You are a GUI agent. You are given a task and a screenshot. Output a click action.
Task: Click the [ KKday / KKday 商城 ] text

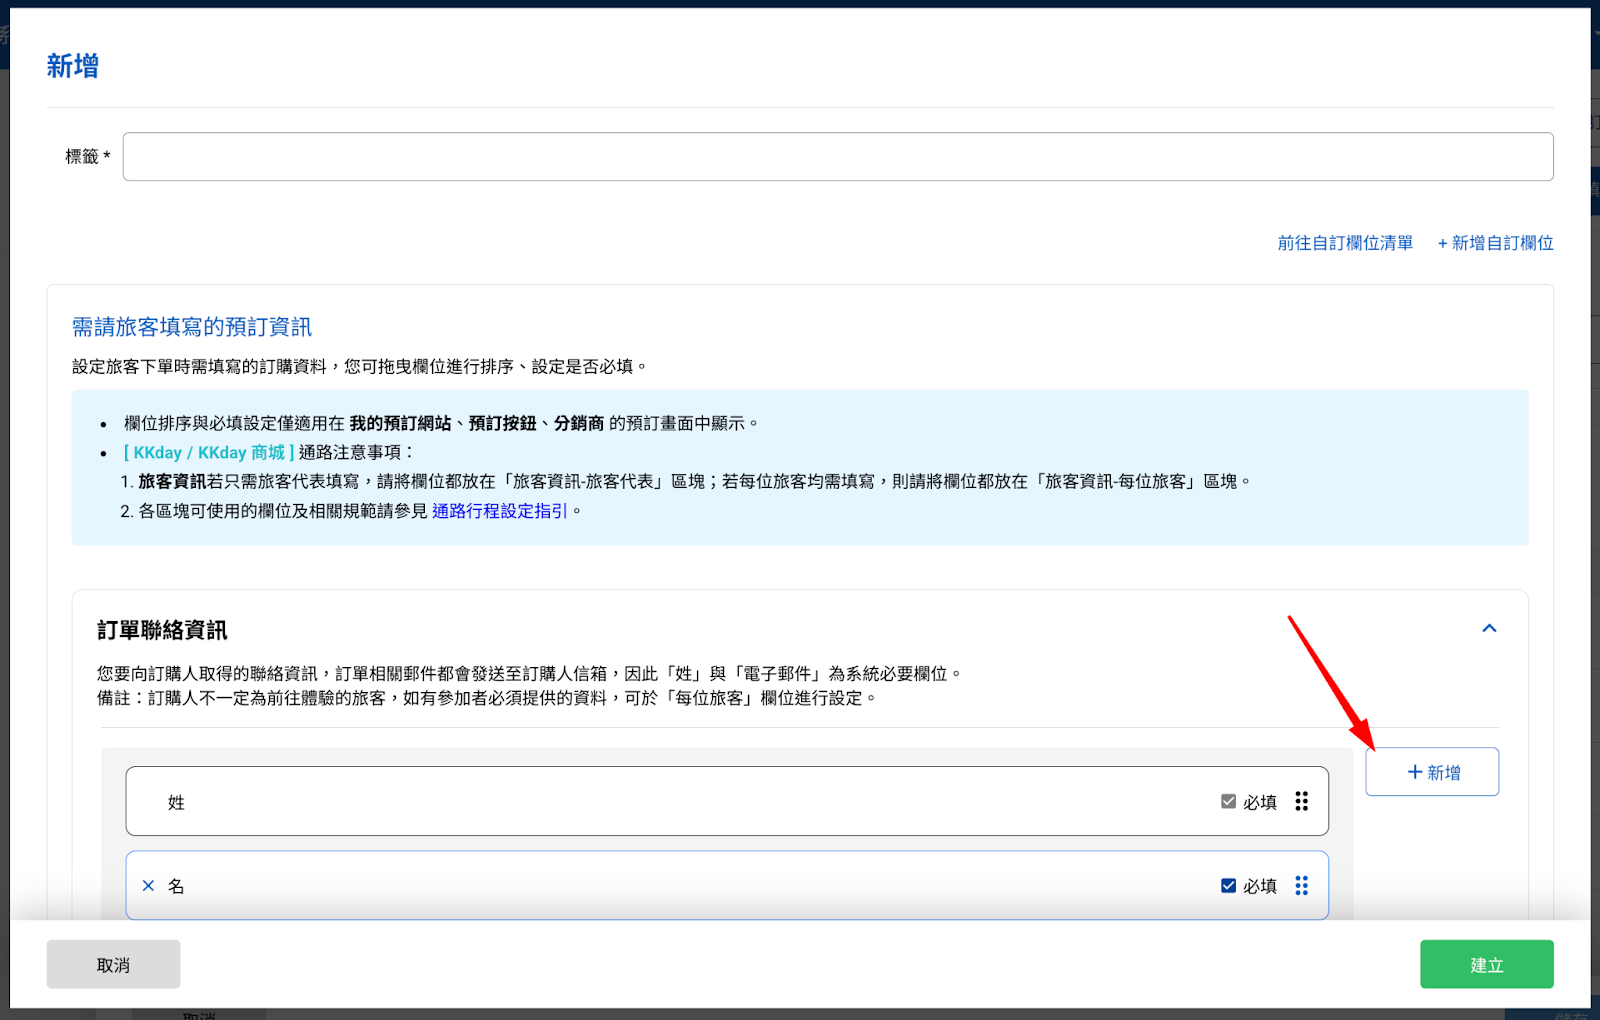tap(209, 453)
